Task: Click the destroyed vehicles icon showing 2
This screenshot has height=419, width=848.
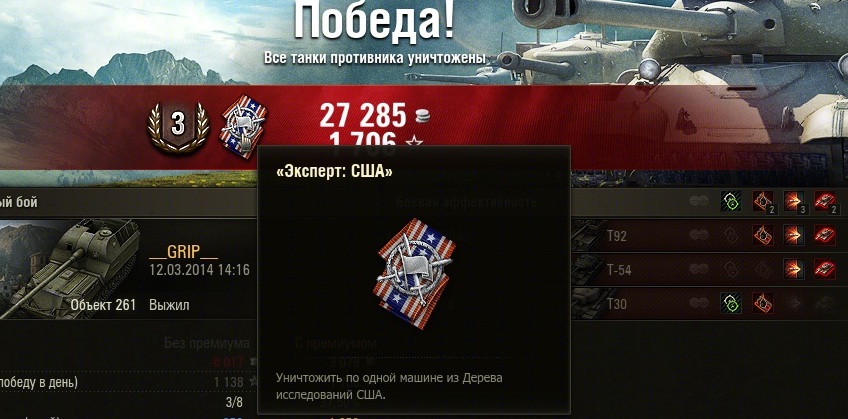Action: point(825,202)
